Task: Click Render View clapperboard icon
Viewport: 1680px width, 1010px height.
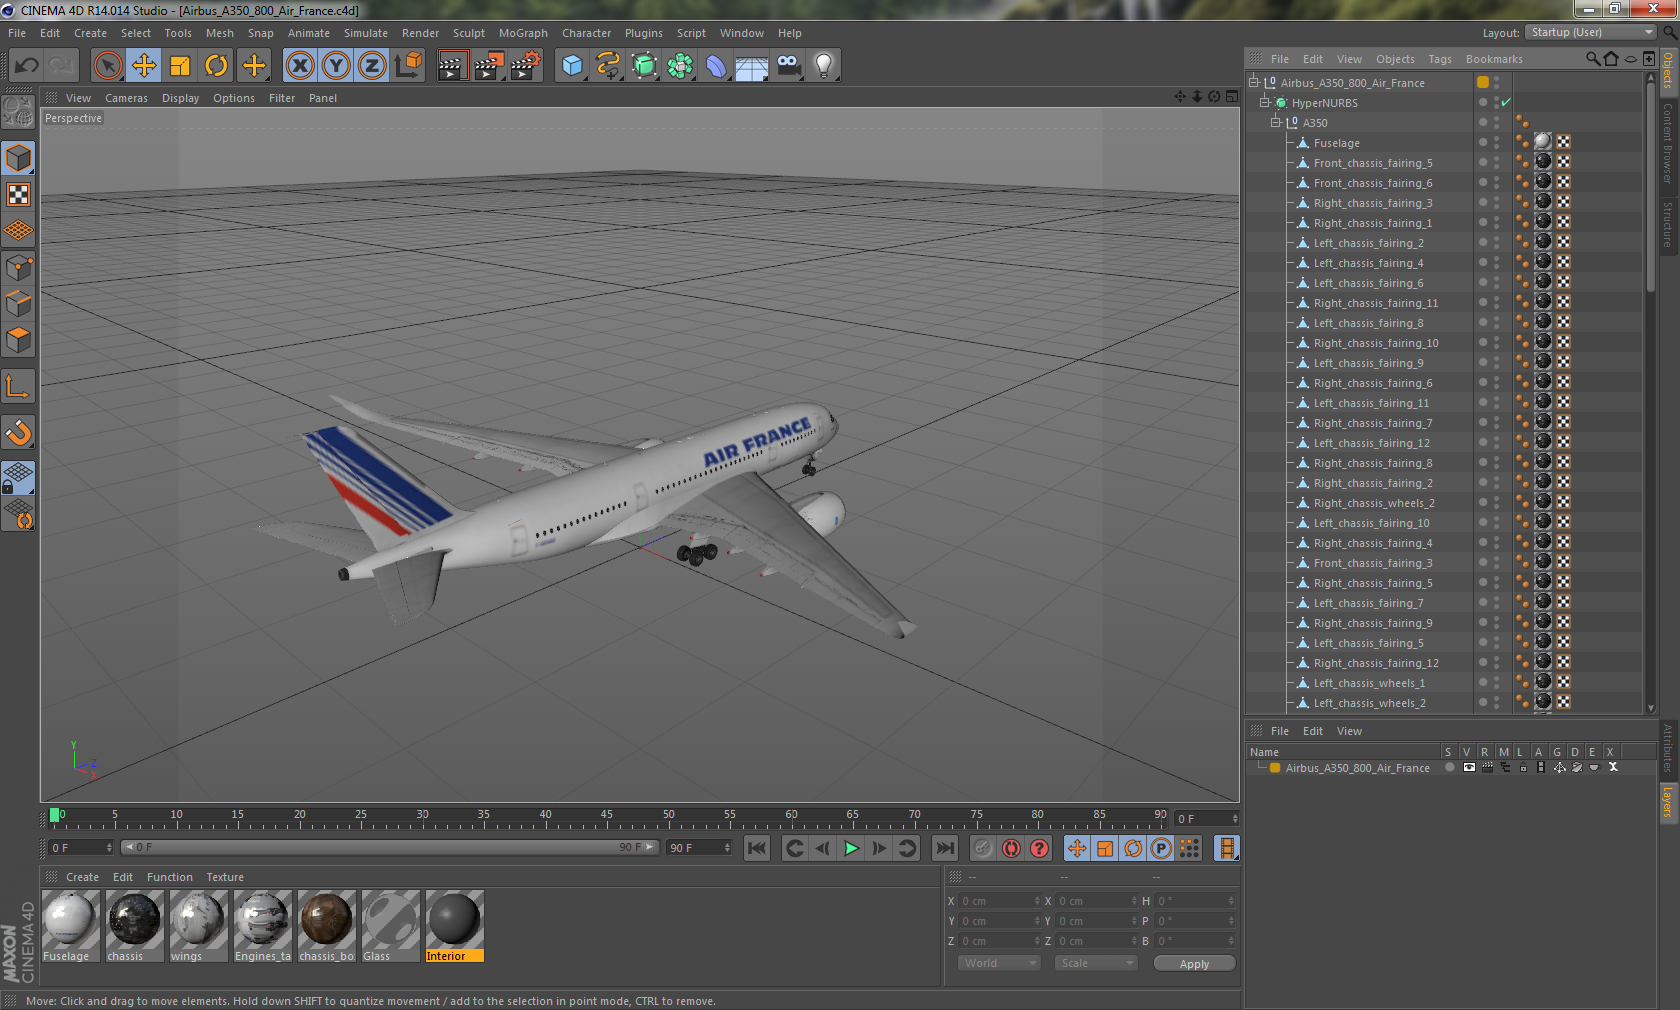Action: [452, 66]
